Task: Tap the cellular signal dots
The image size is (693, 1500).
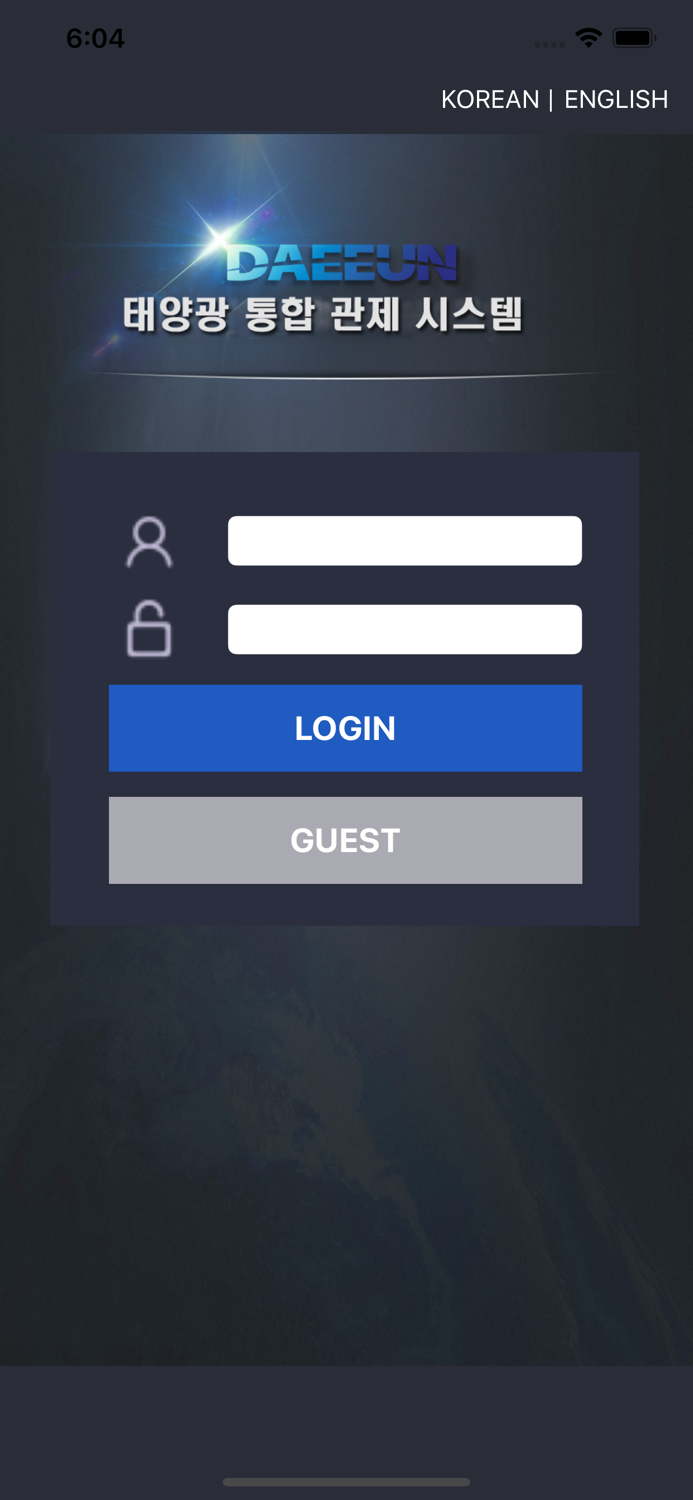Action: 549,44
